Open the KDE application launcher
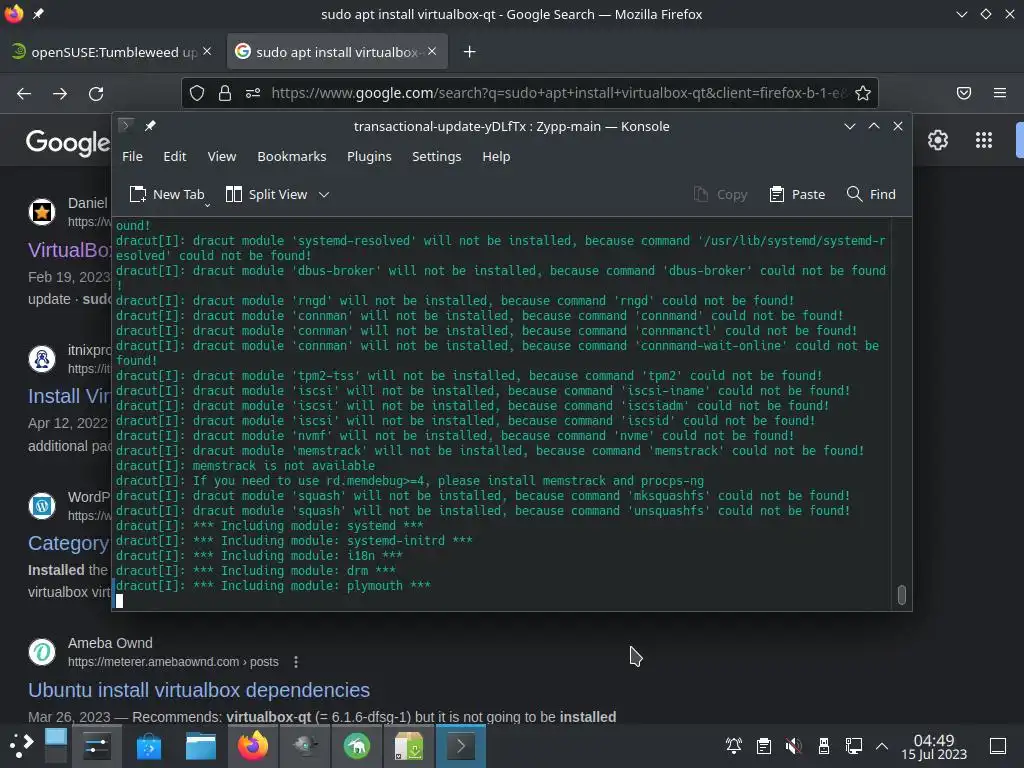 21,746
